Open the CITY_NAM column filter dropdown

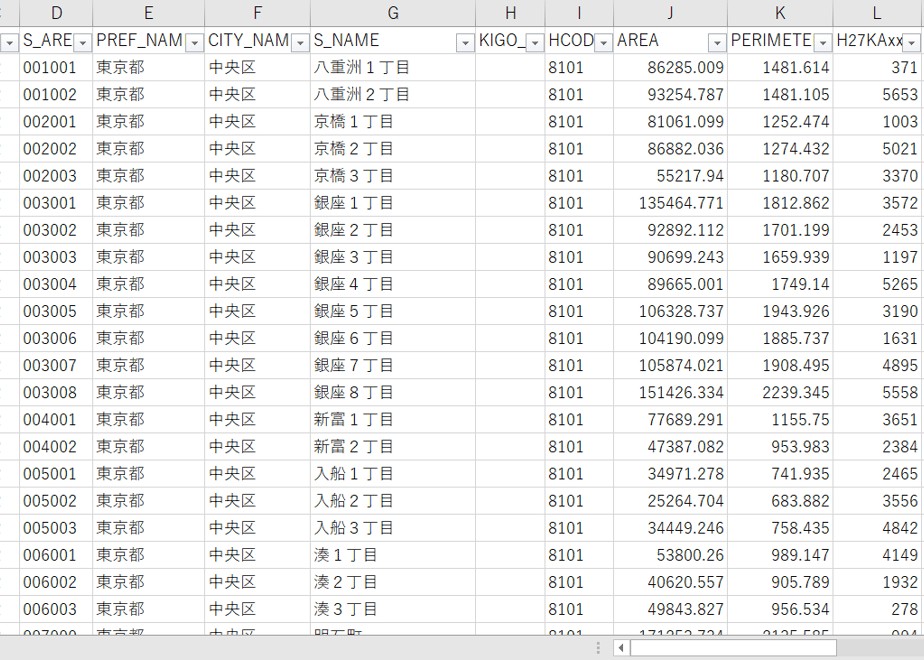point(301,42)
